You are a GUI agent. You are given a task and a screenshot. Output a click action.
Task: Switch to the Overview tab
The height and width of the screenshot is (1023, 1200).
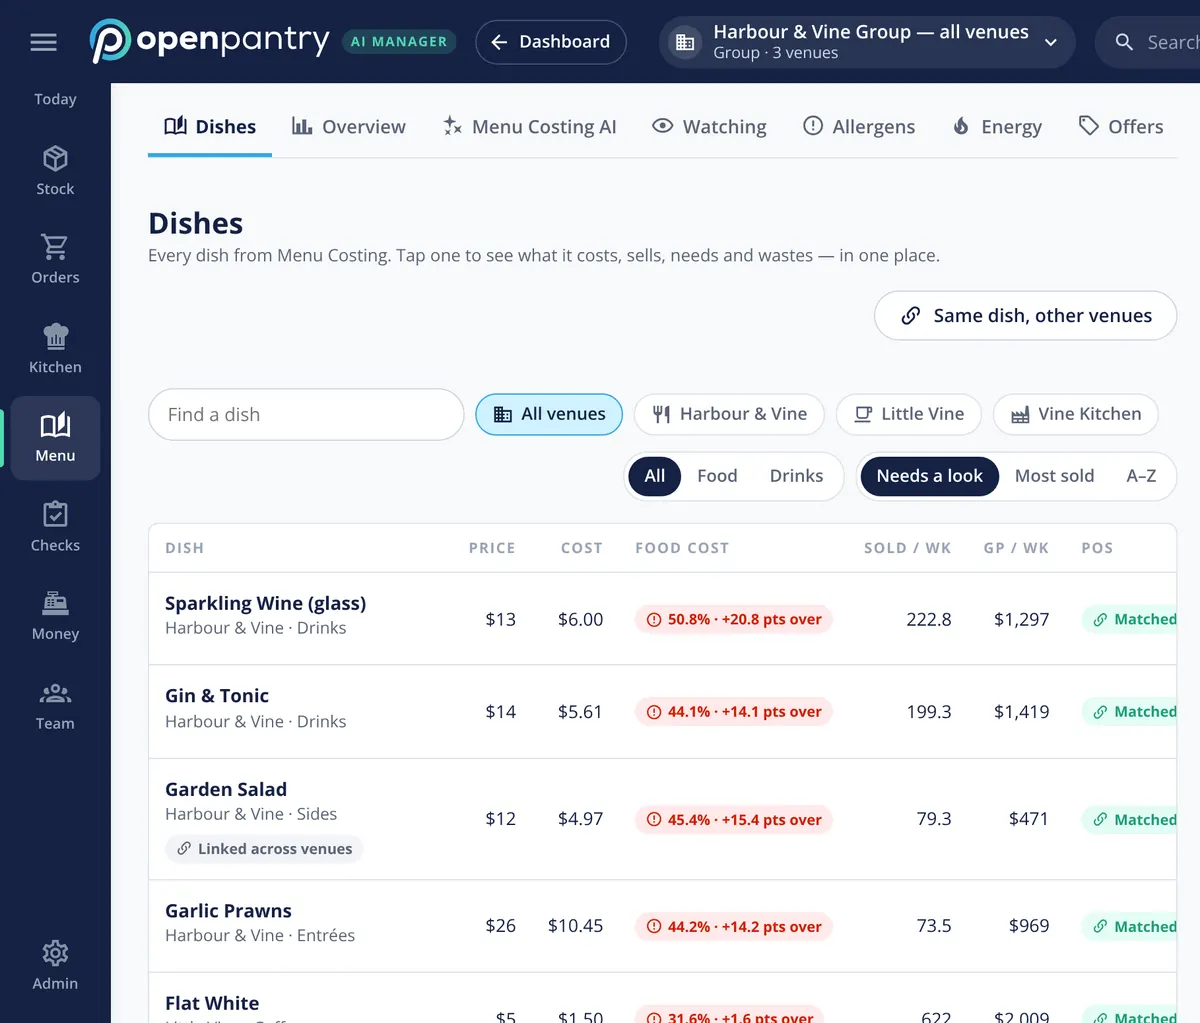[x=348, y=127]
